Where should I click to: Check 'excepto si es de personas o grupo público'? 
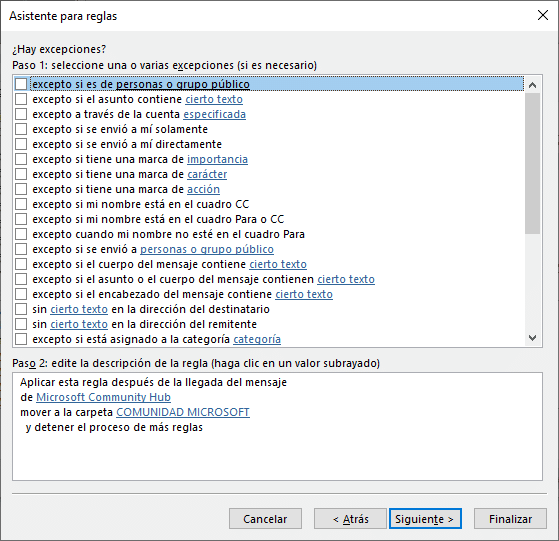click(x=21, y=84)
